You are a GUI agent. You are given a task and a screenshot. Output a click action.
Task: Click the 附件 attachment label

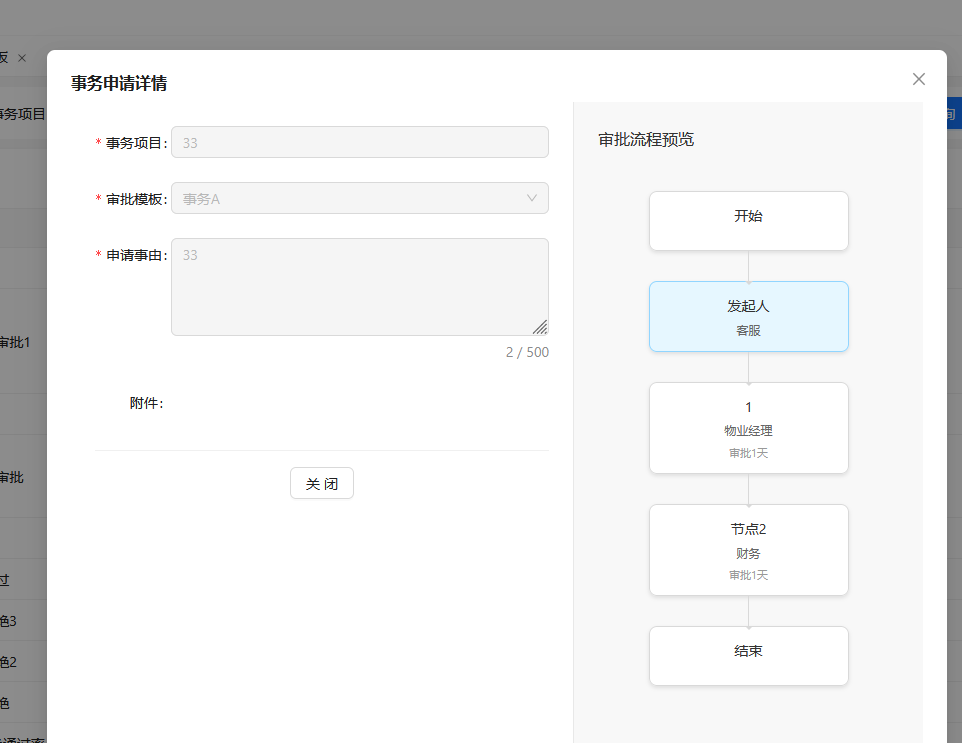pos(146,403)
